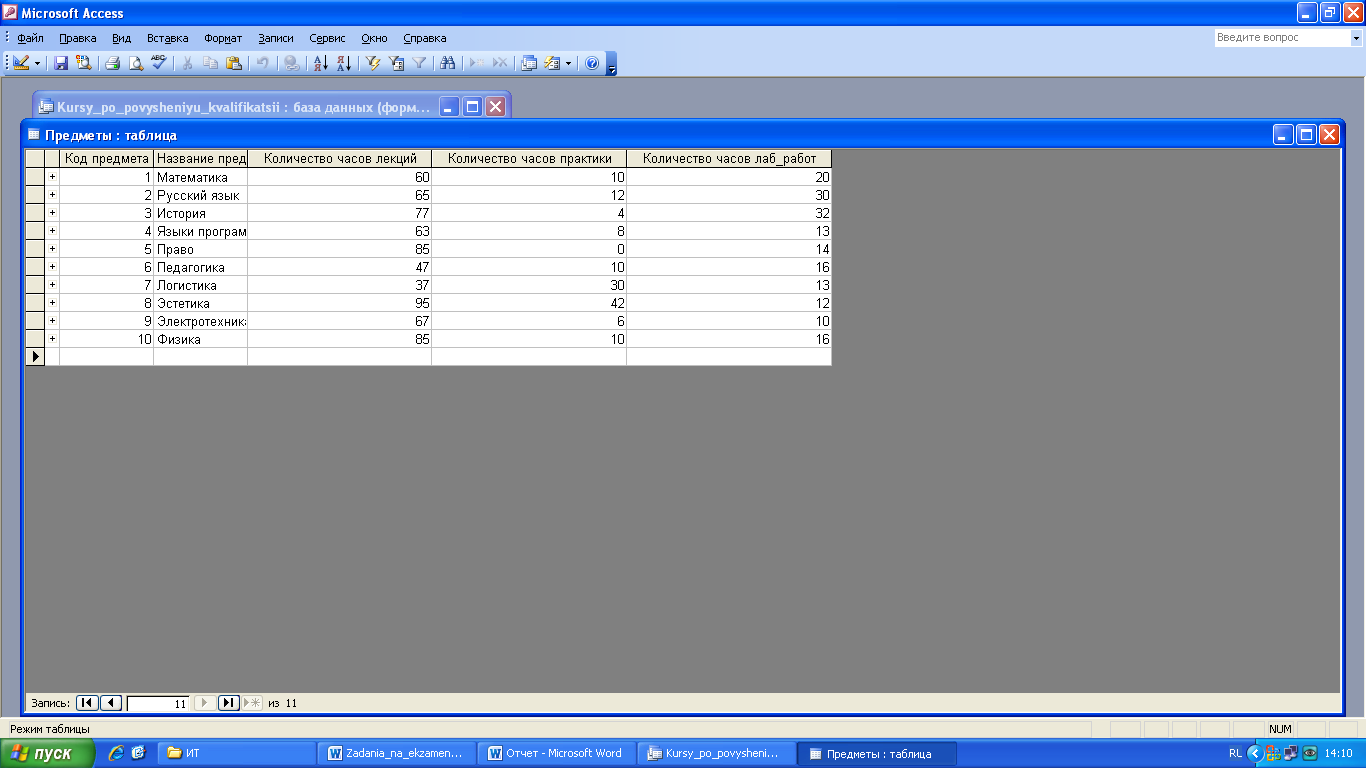Activate the Kursy_po_povysheniyu_kvalifikatsii database window title
The image size is (1366, 768).
pos(245,107)
